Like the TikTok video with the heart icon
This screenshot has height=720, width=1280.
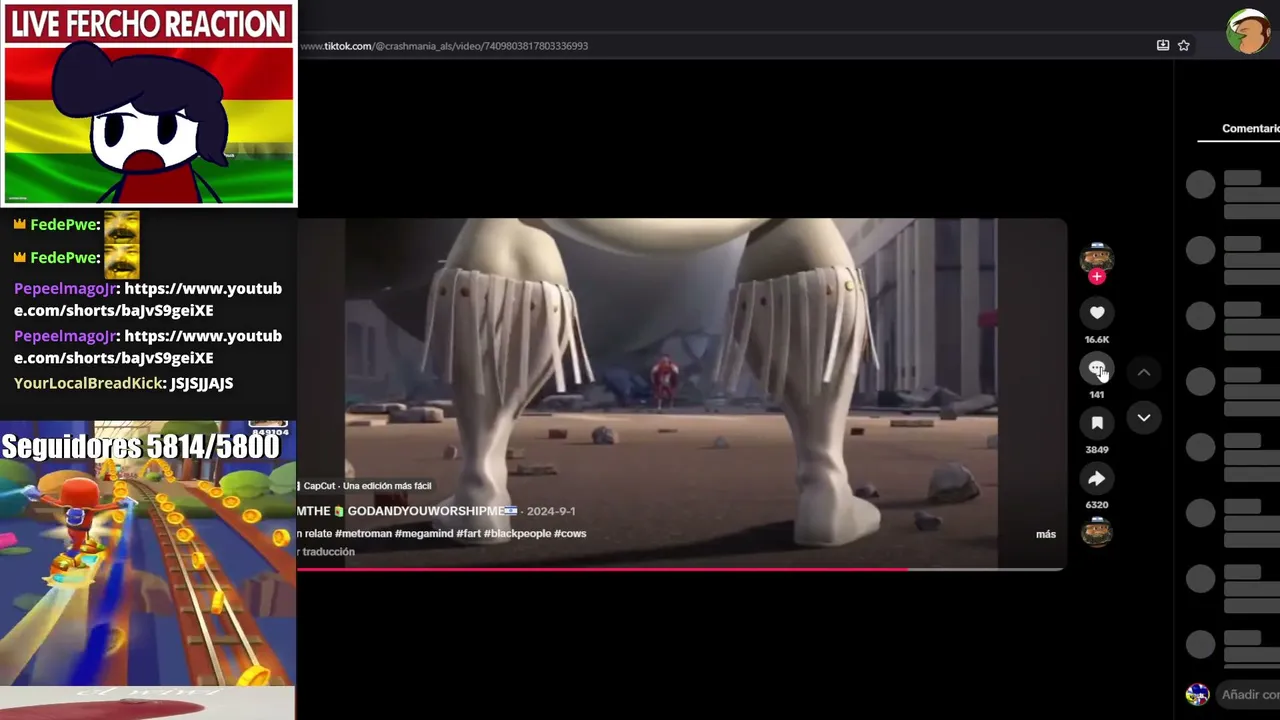[1097, 313]
